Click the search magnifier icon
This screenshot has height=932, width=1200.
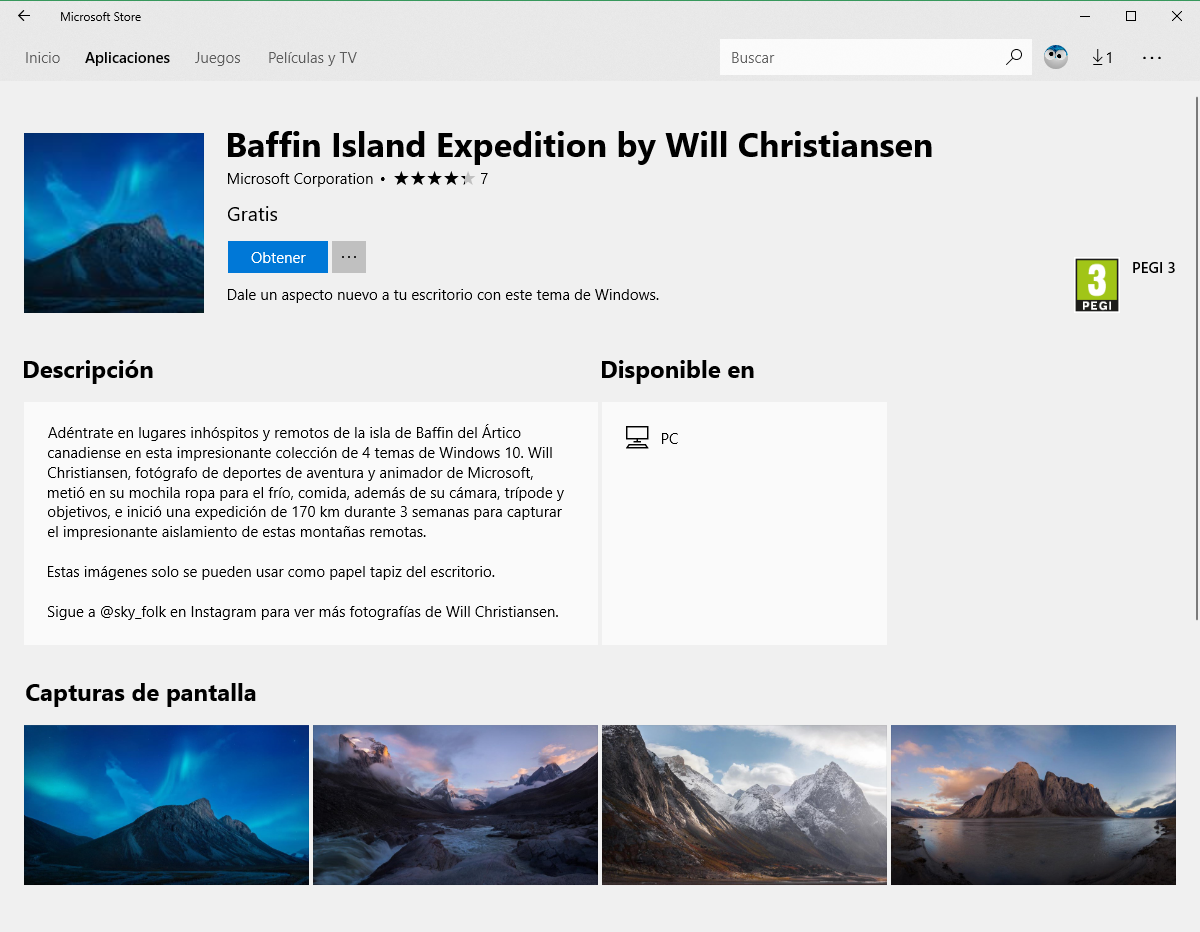pos(1014,57)
